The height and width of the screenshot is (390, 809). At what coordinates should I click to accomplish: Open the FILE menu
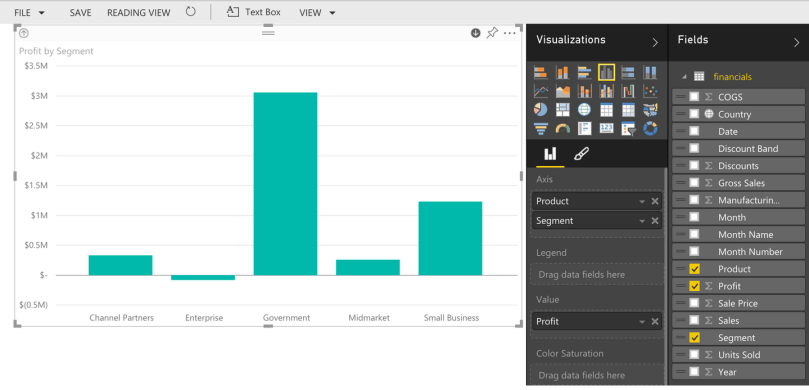click(29, 12)
